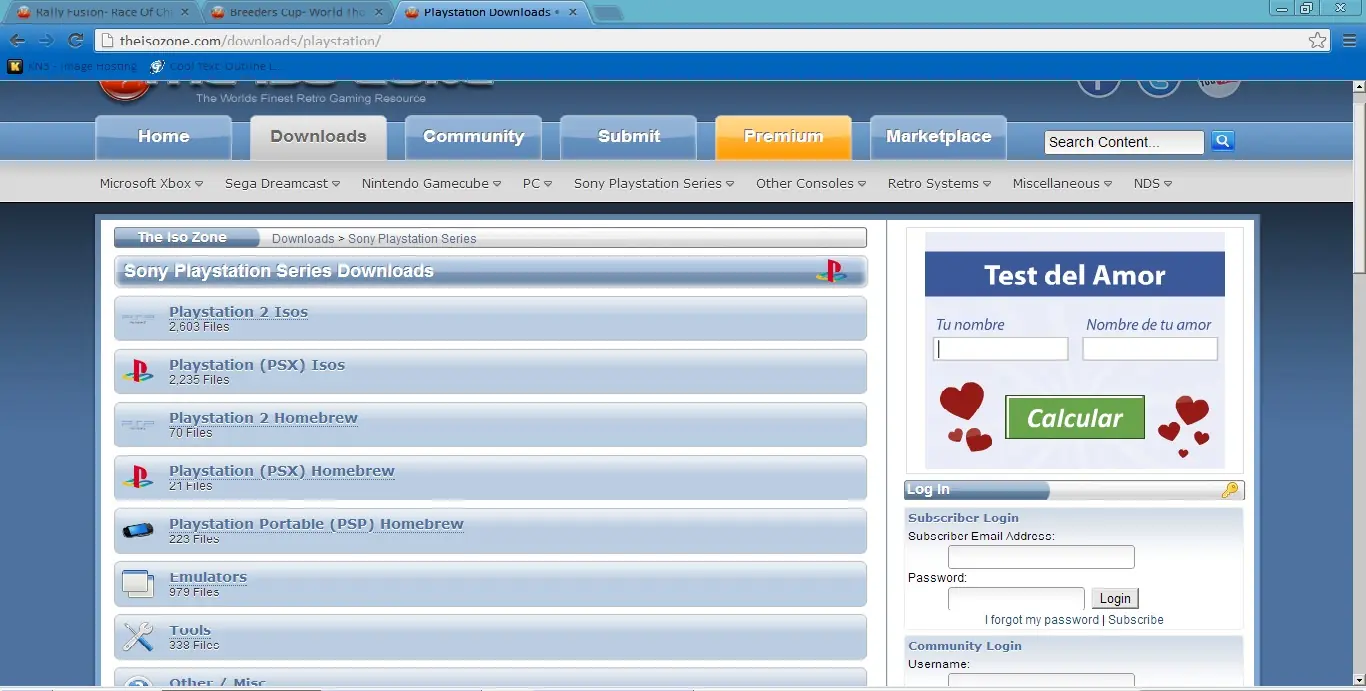Bookmark page with the star icon
1366x691 pixels.
tap(1318, 40)
